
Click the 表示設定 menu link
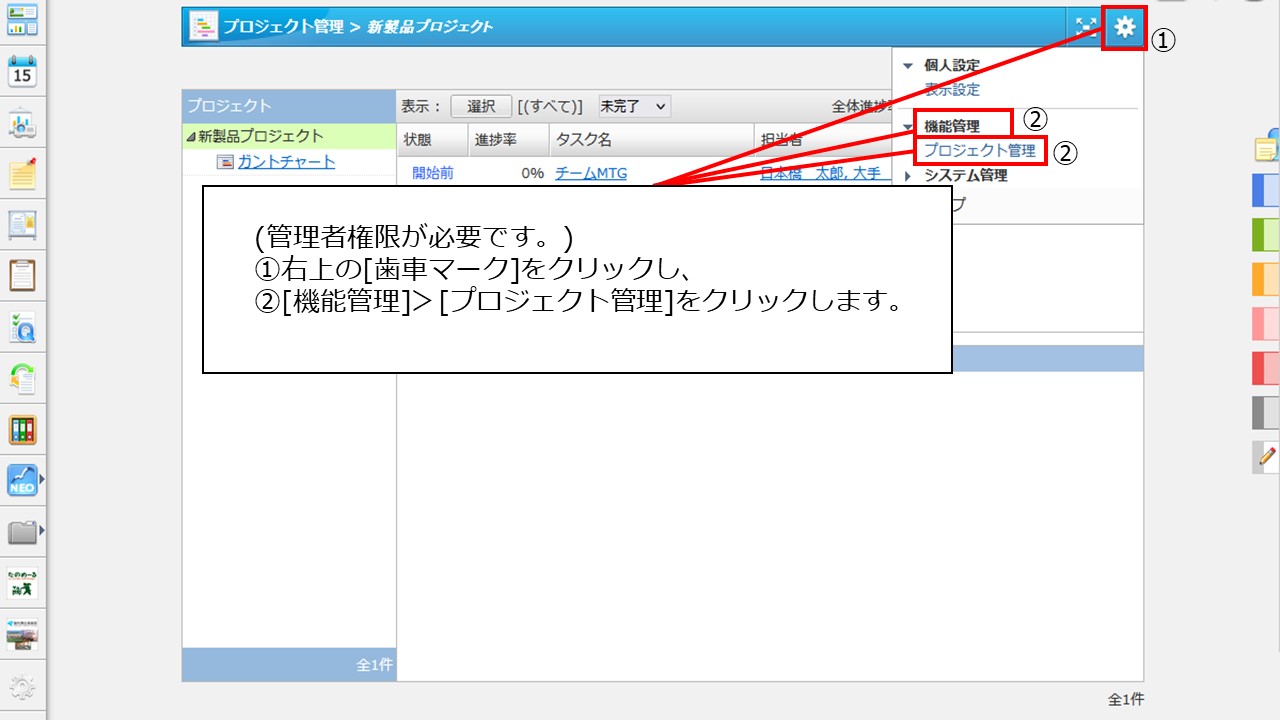[x=952, y=89]
